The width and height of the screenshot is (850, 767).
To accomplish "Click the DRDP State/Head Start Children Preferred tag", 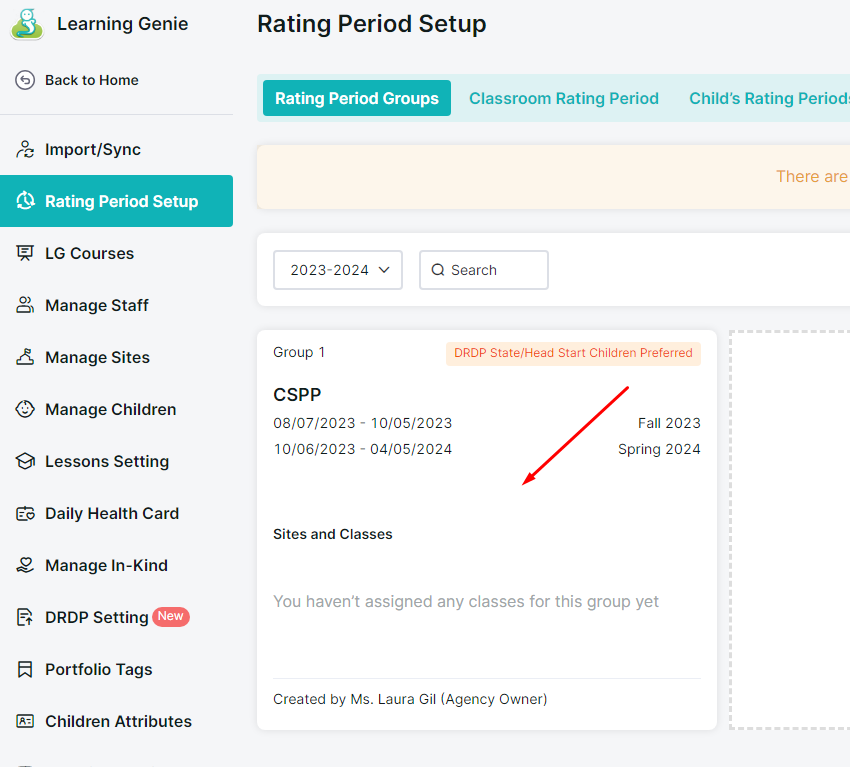I will click(x=573, y=353).
